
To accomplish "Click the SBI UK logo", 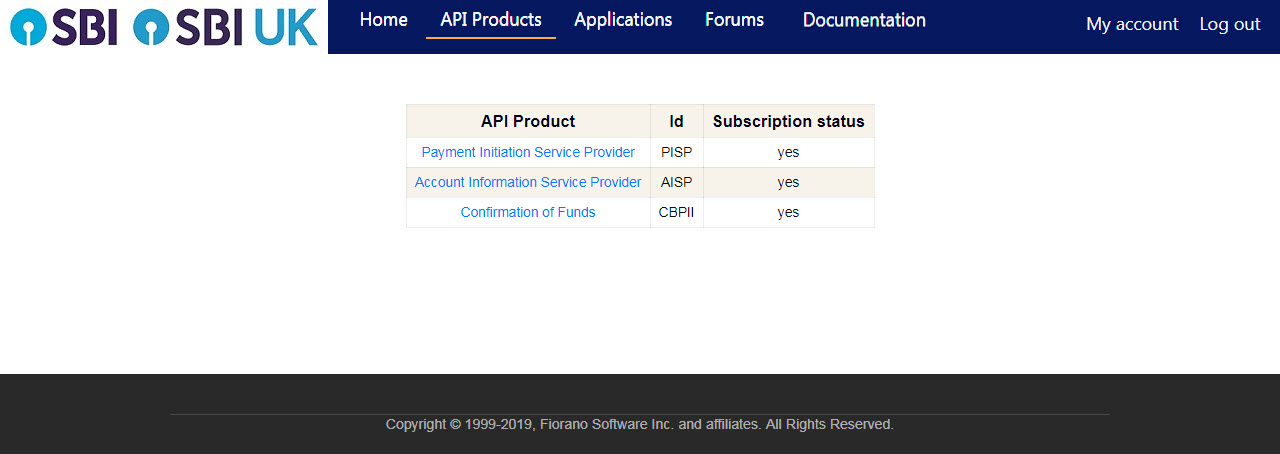I will [225, 27].
